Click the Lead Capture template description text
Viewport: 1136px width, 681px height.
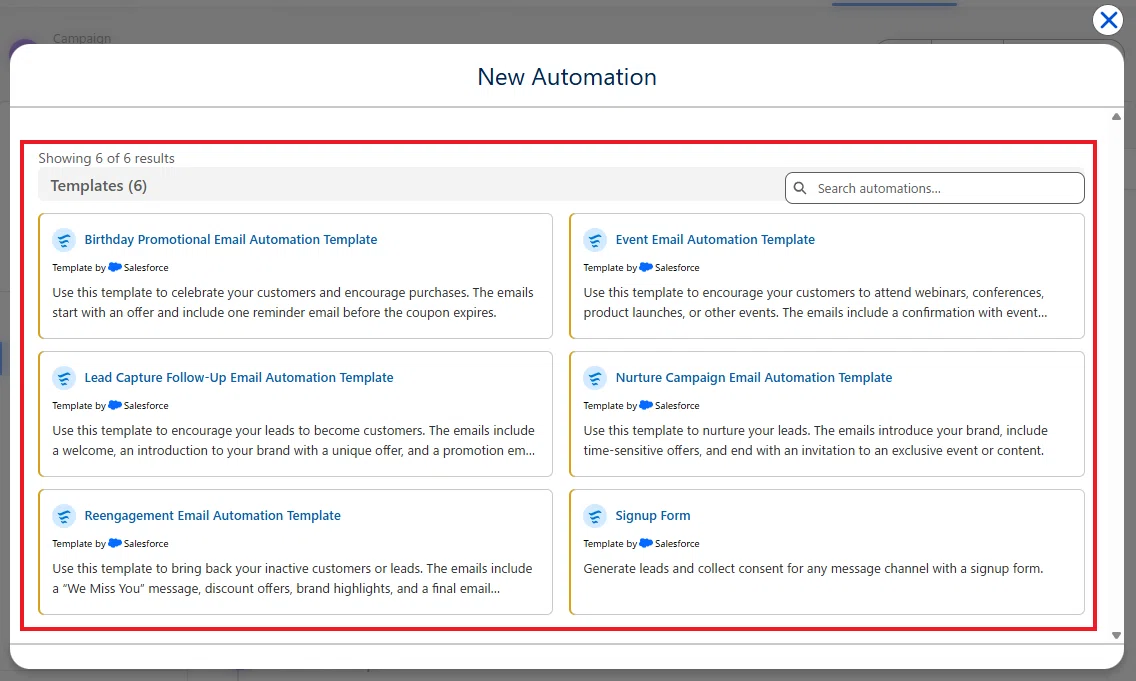tap(293, 440)
